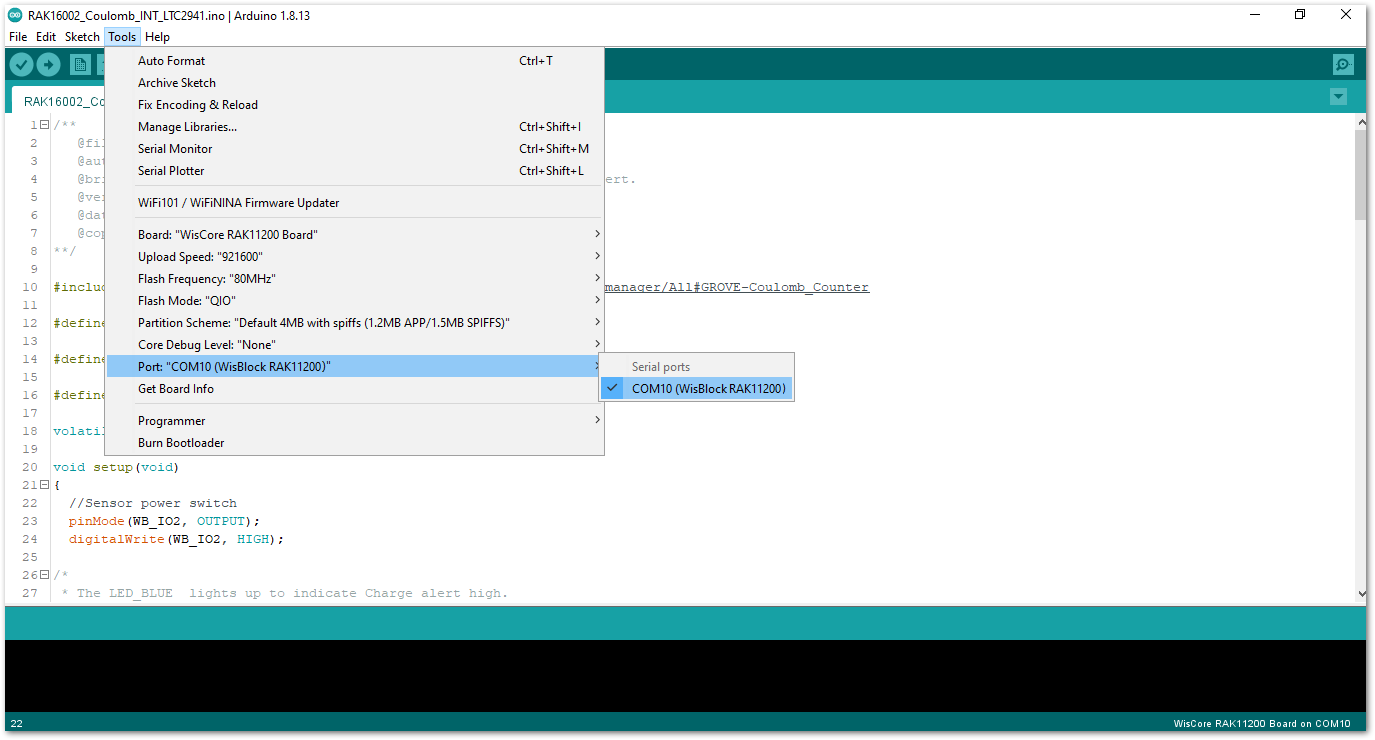Open Manage Libraries... entry
Viewport: 1375px width, 740px height.
355,127
